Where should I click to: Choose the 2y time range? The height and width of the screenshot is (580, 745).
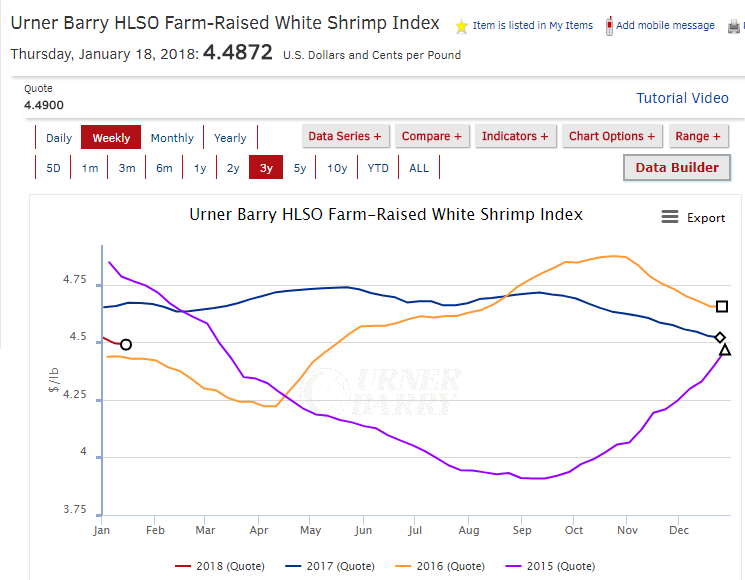point(233,168)
